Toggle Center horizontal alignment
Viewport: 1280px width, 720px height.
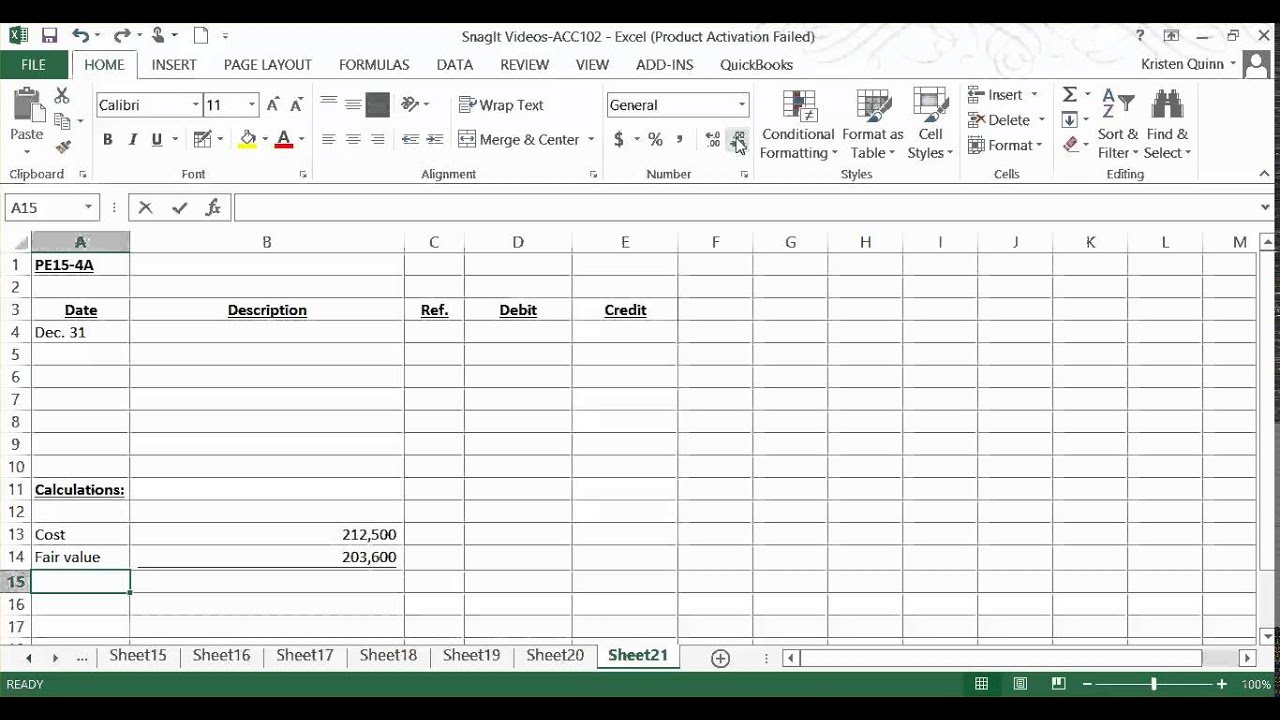353,139
